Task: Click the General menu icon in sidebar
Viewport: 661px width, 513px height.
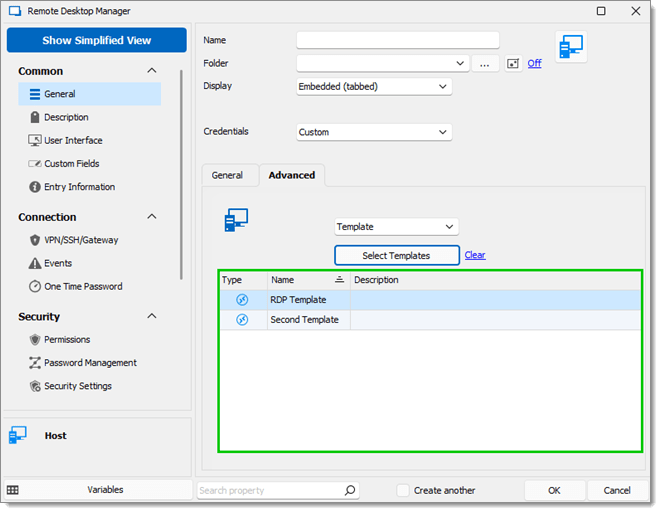Action: click(x=35, y=94)
